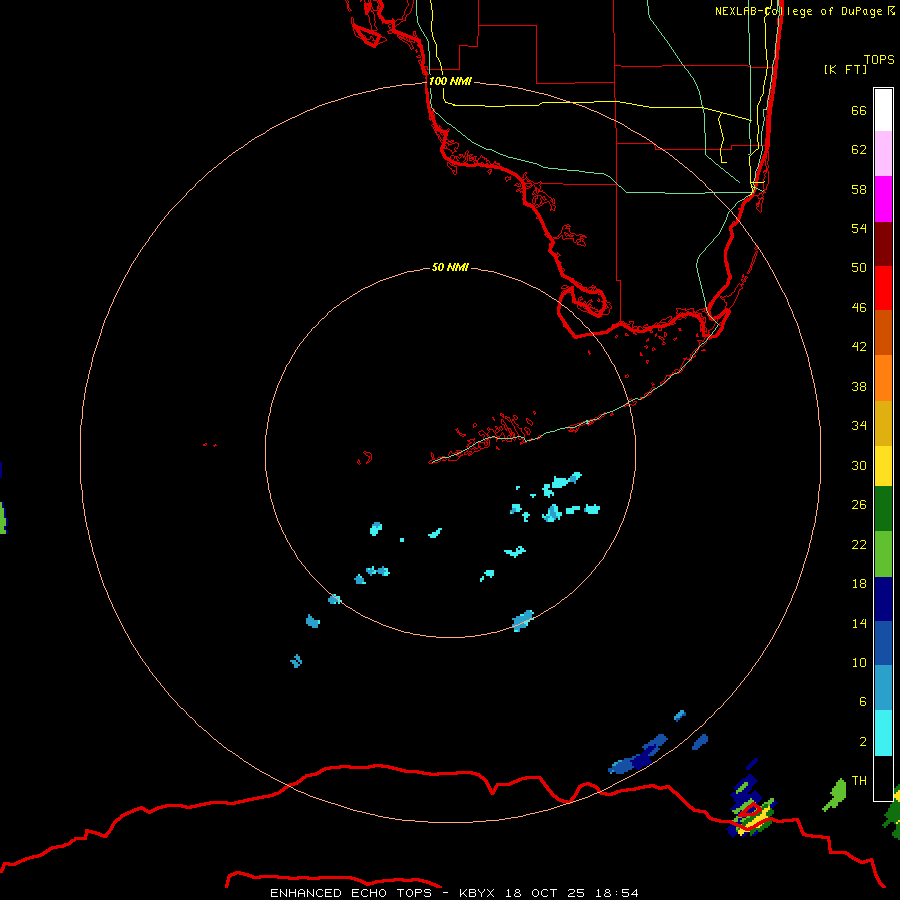Select the 58 legend value

tap(859, 189)
